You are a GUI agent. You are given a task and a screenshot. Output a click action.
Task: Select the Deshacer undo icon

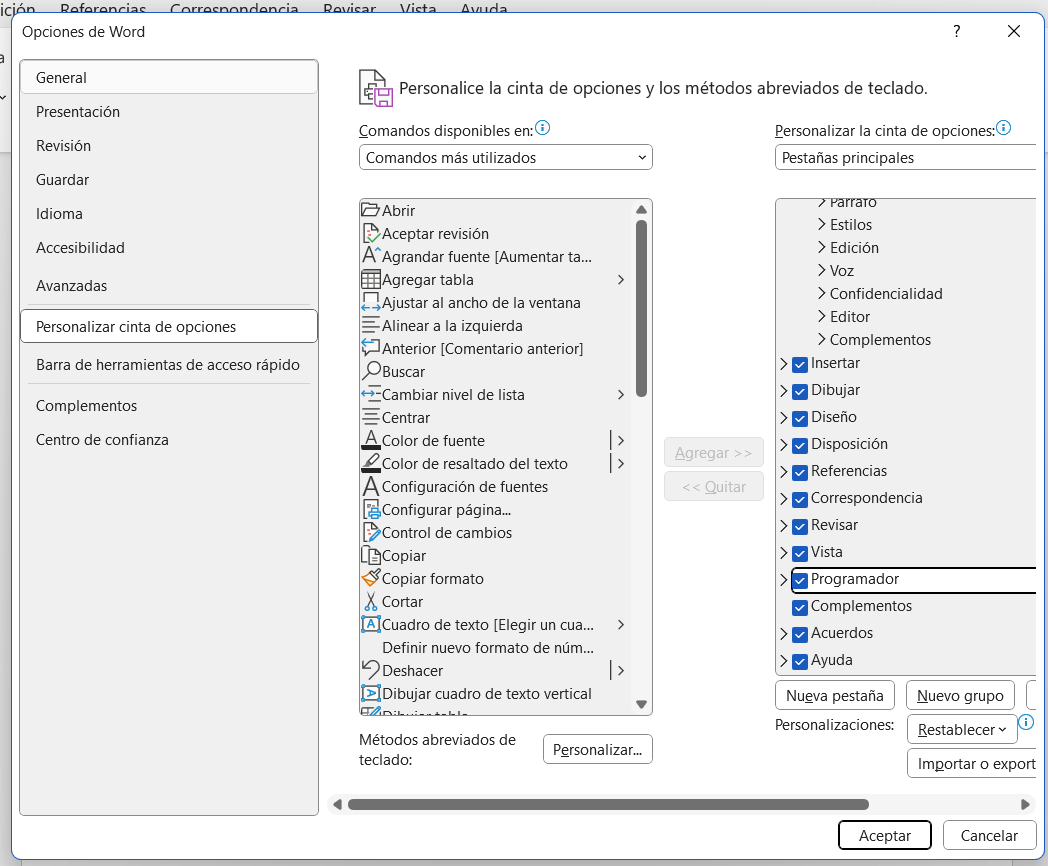click(370, 671)
